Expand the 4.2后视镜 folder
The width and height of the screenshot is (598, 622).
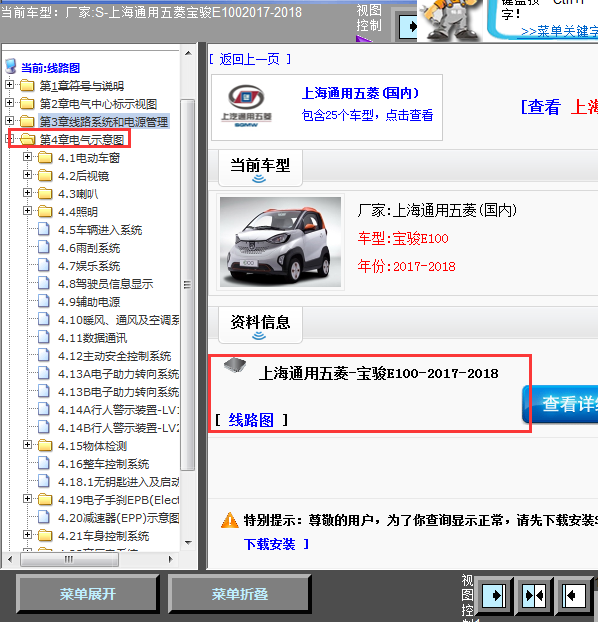coord(27,175)
